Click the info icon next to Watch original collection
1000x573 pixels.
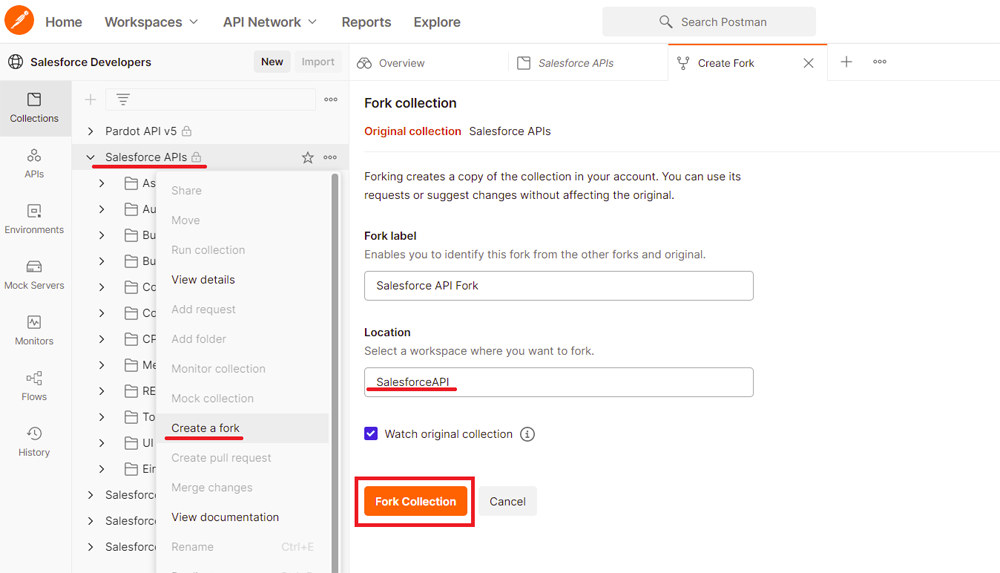click(527, 434)
